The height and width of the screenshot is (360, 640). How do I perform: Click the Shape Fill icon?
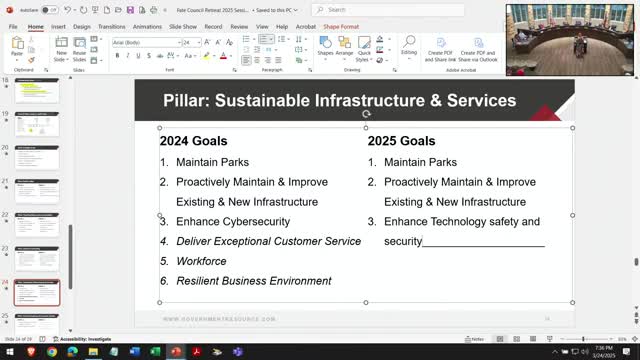380,39
